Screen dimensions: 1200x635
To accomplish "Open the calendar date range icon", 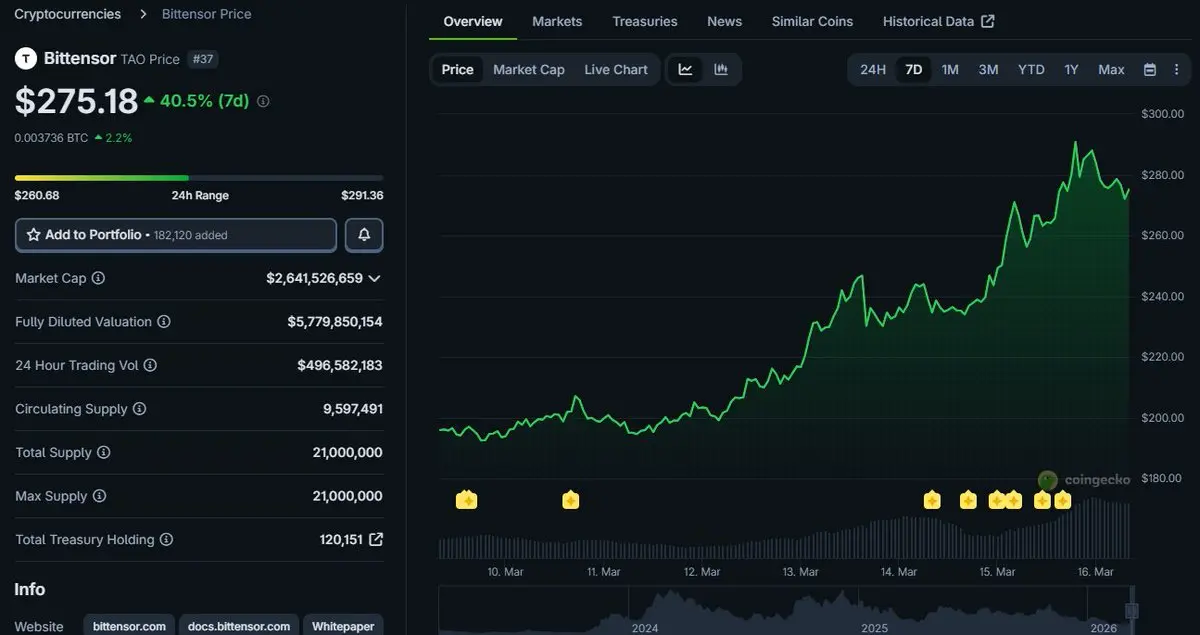I will point(1150,69).
